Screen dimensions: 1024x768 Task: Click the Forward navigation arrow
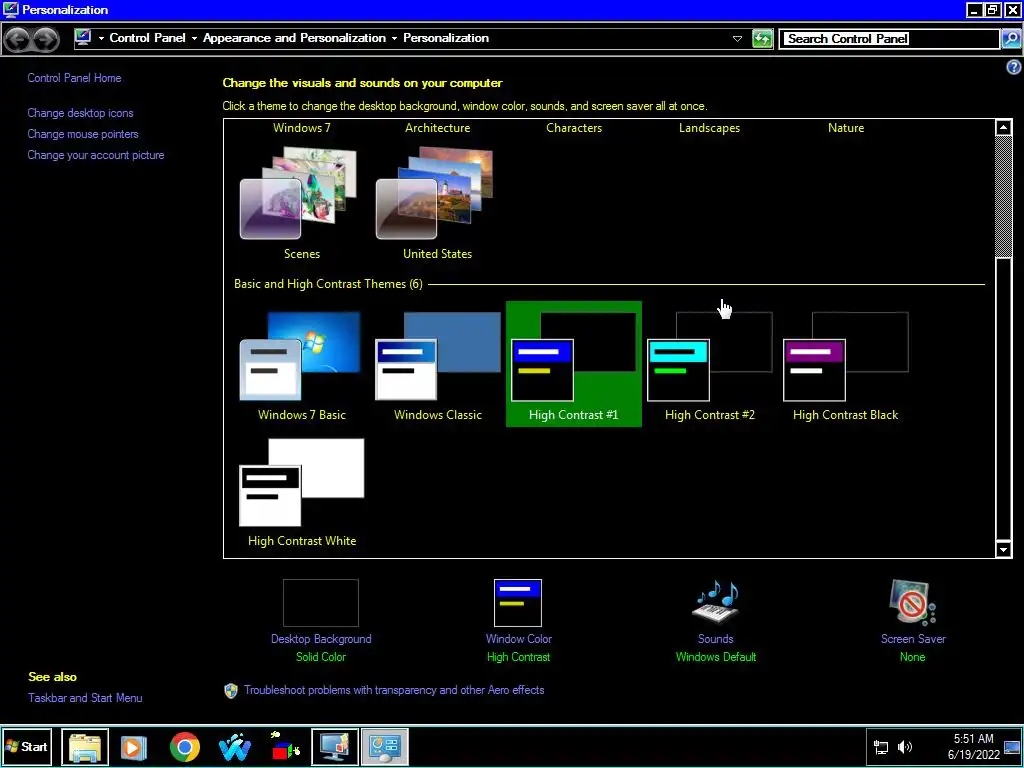click(46, 39)
